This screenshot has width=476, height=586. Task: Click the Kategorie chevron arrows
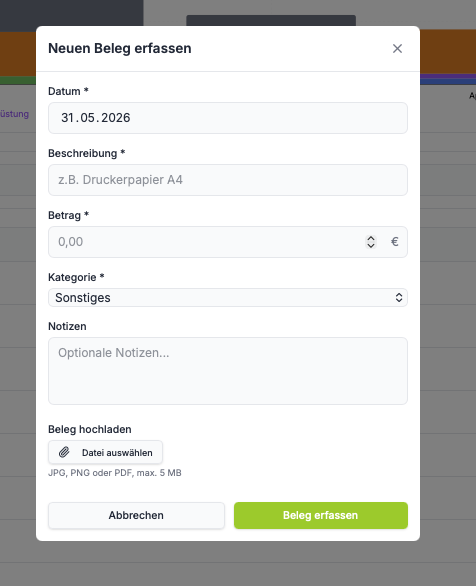399,297
